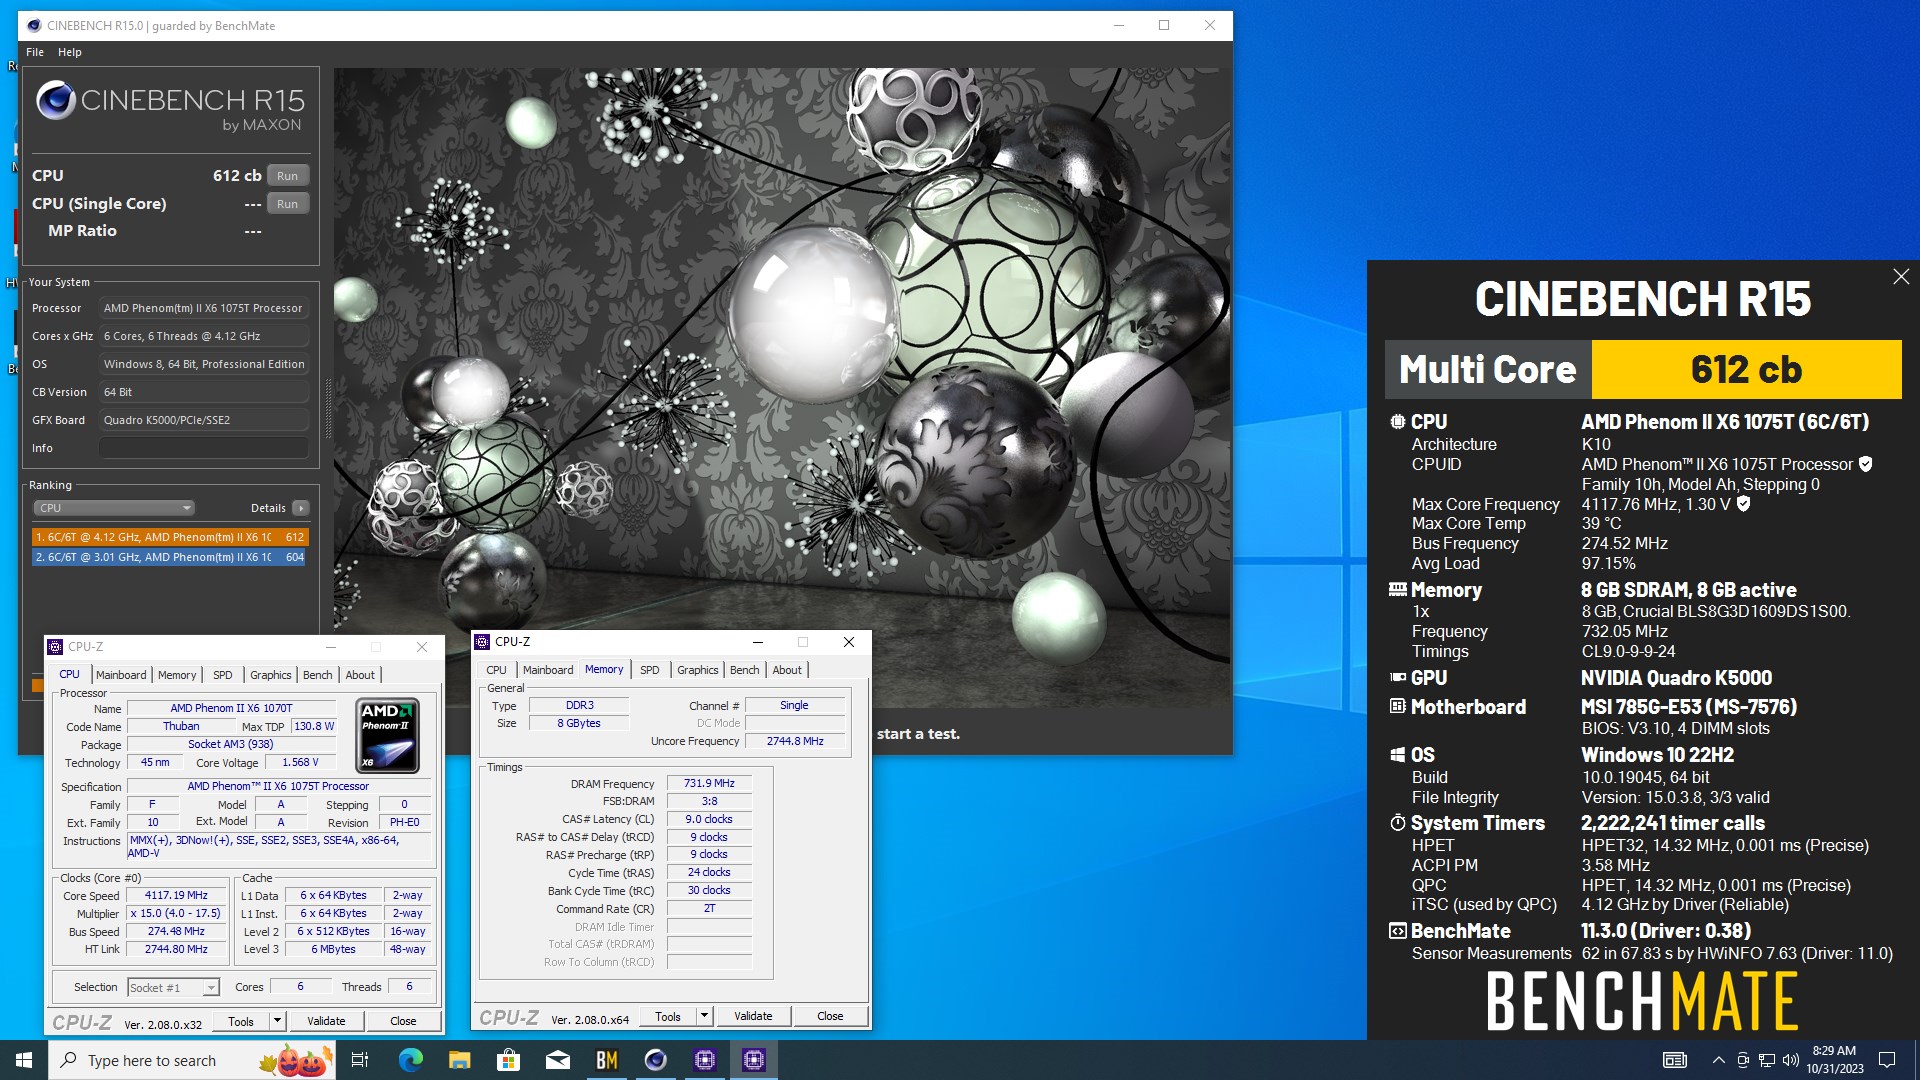This screenshot has height=1080, width=1920.
Task: Open SPD tab in right CPU-Z window
Action: 650,670
